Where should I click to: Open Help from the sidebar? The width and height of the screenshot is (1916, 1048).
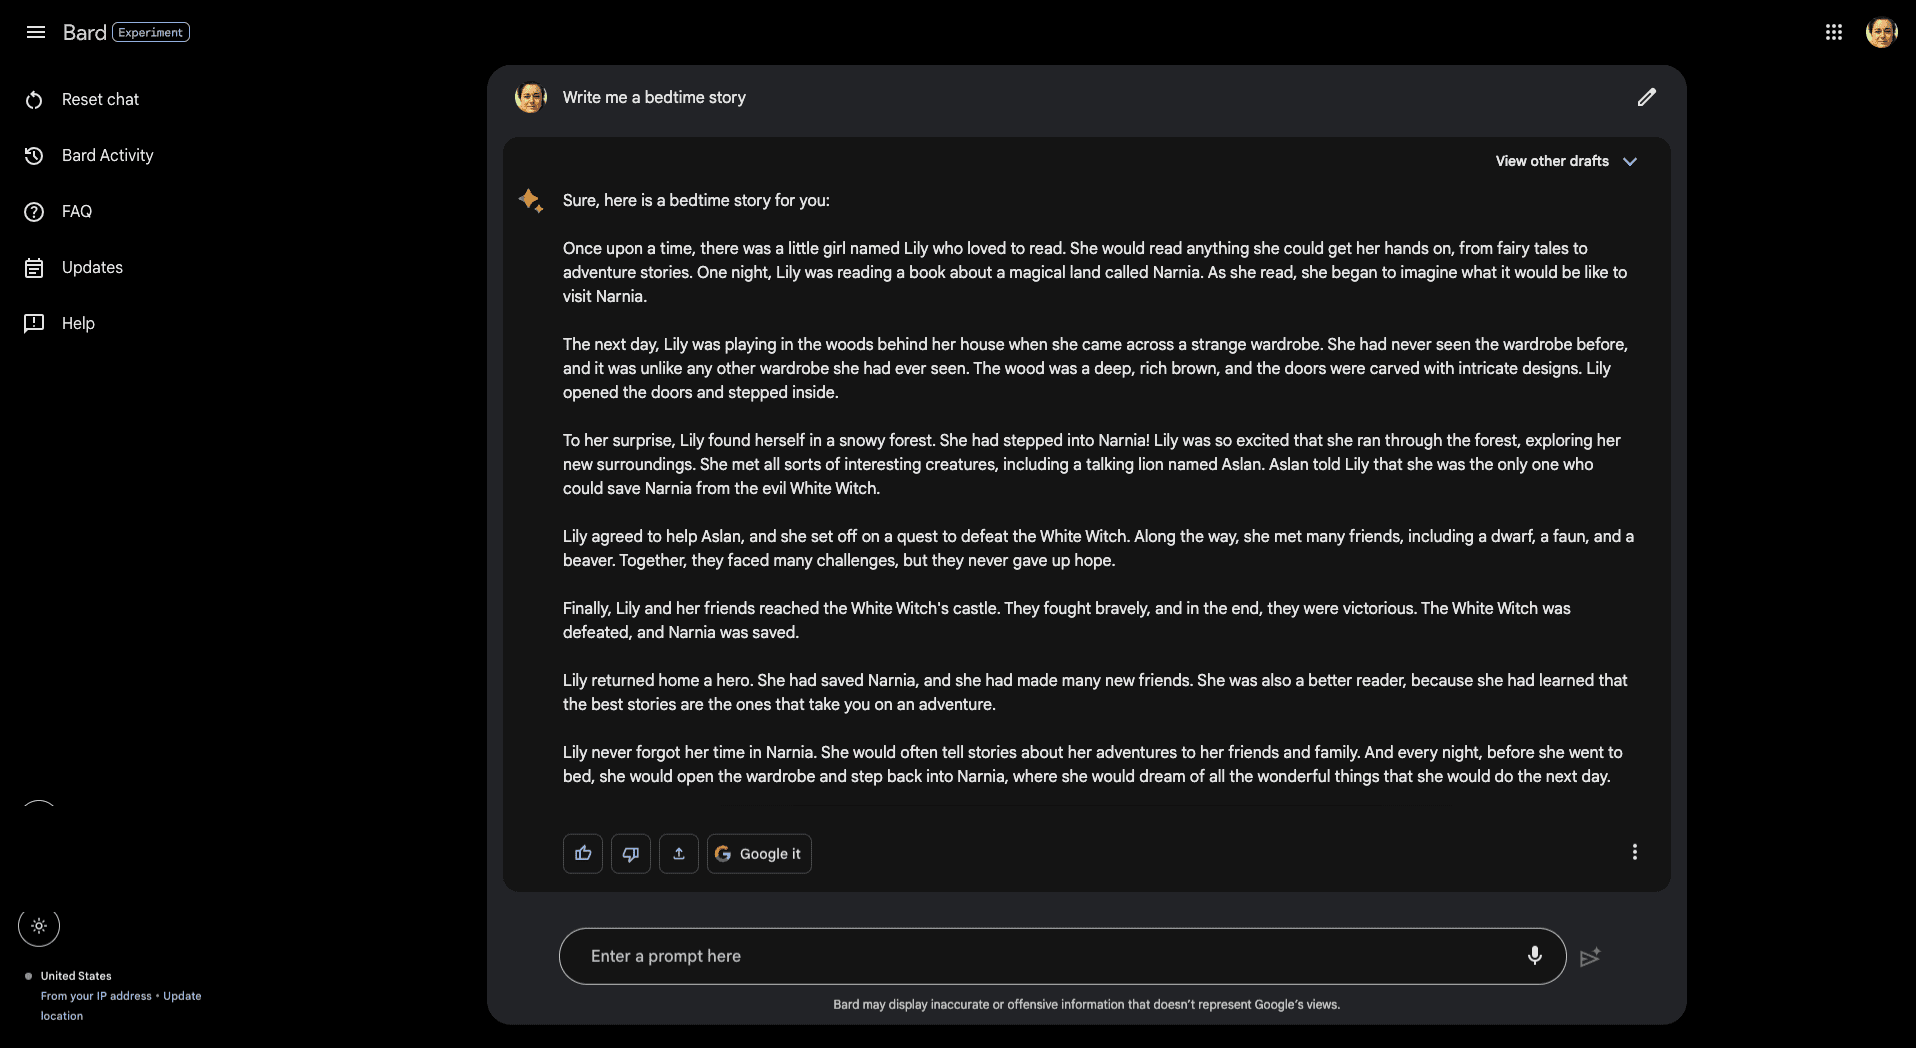(x=78, y=323)
